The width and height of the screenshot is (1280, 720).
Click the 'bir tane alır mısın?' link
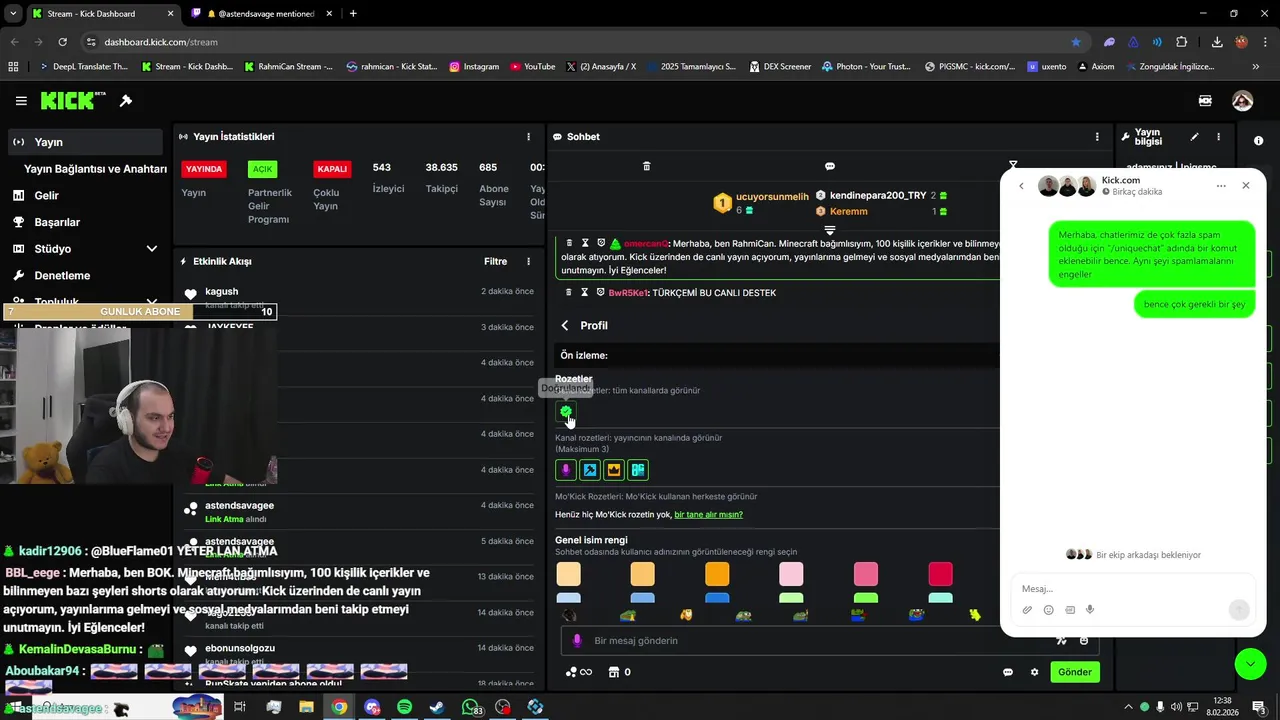708,515
